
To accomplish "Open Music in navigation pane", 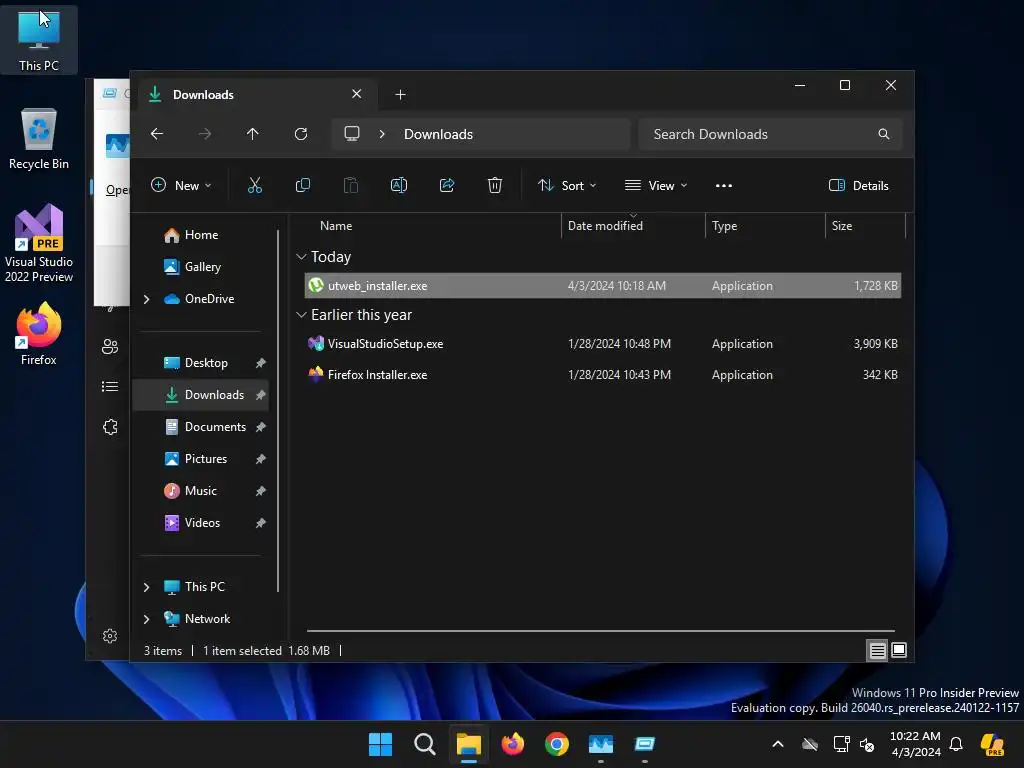I will click(x=200, y=491).
